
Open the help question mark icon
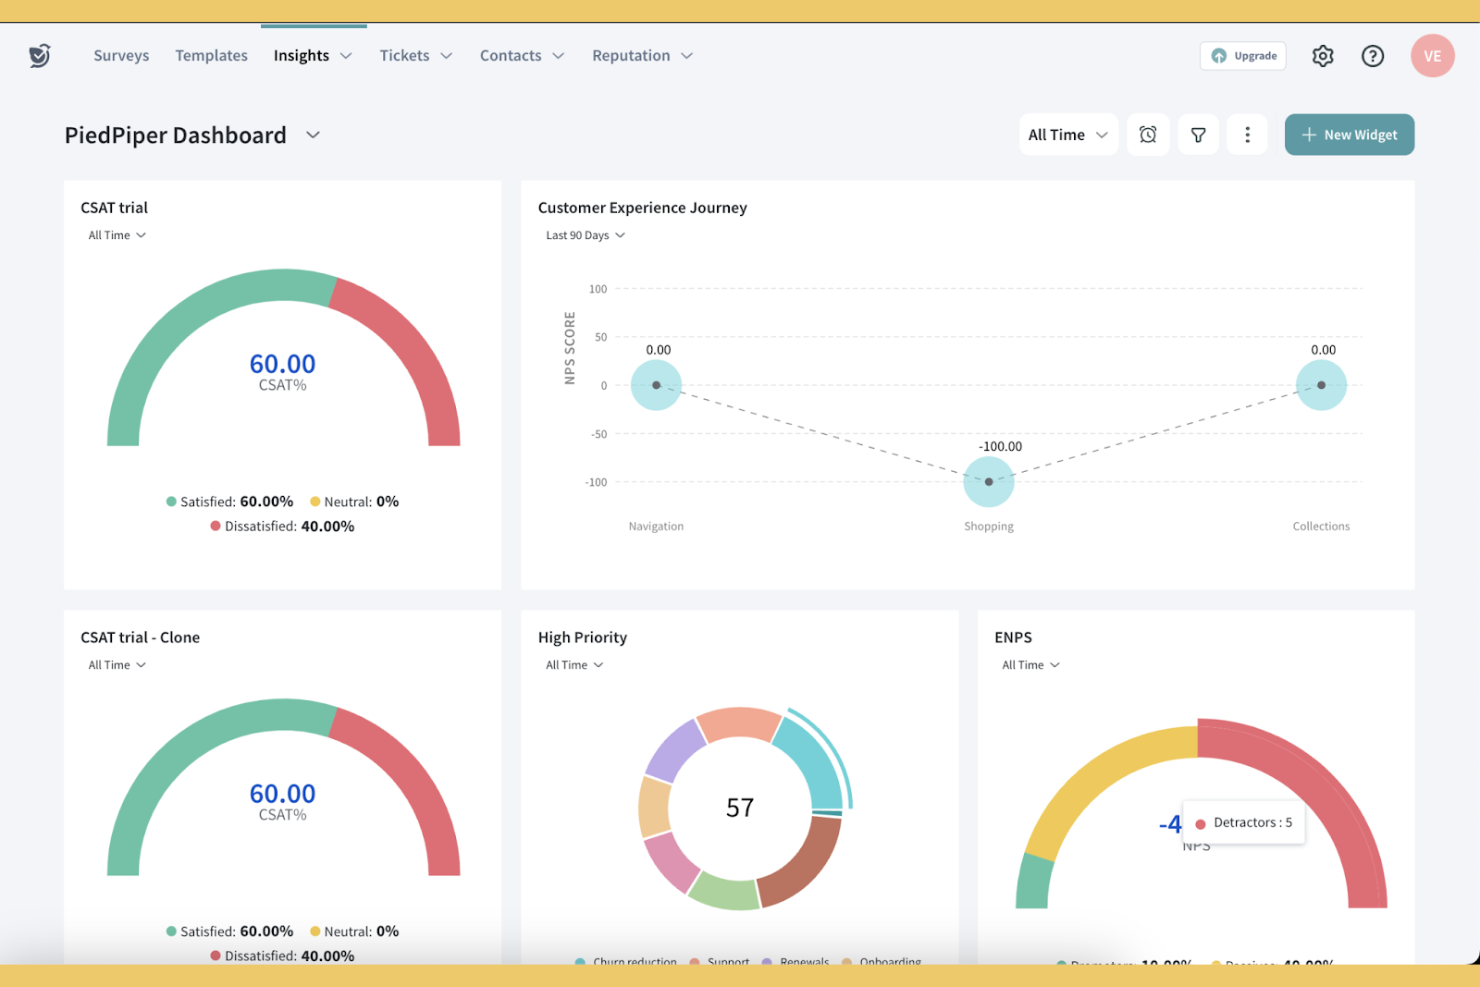pyautogui.click(x=1372, y=56)
